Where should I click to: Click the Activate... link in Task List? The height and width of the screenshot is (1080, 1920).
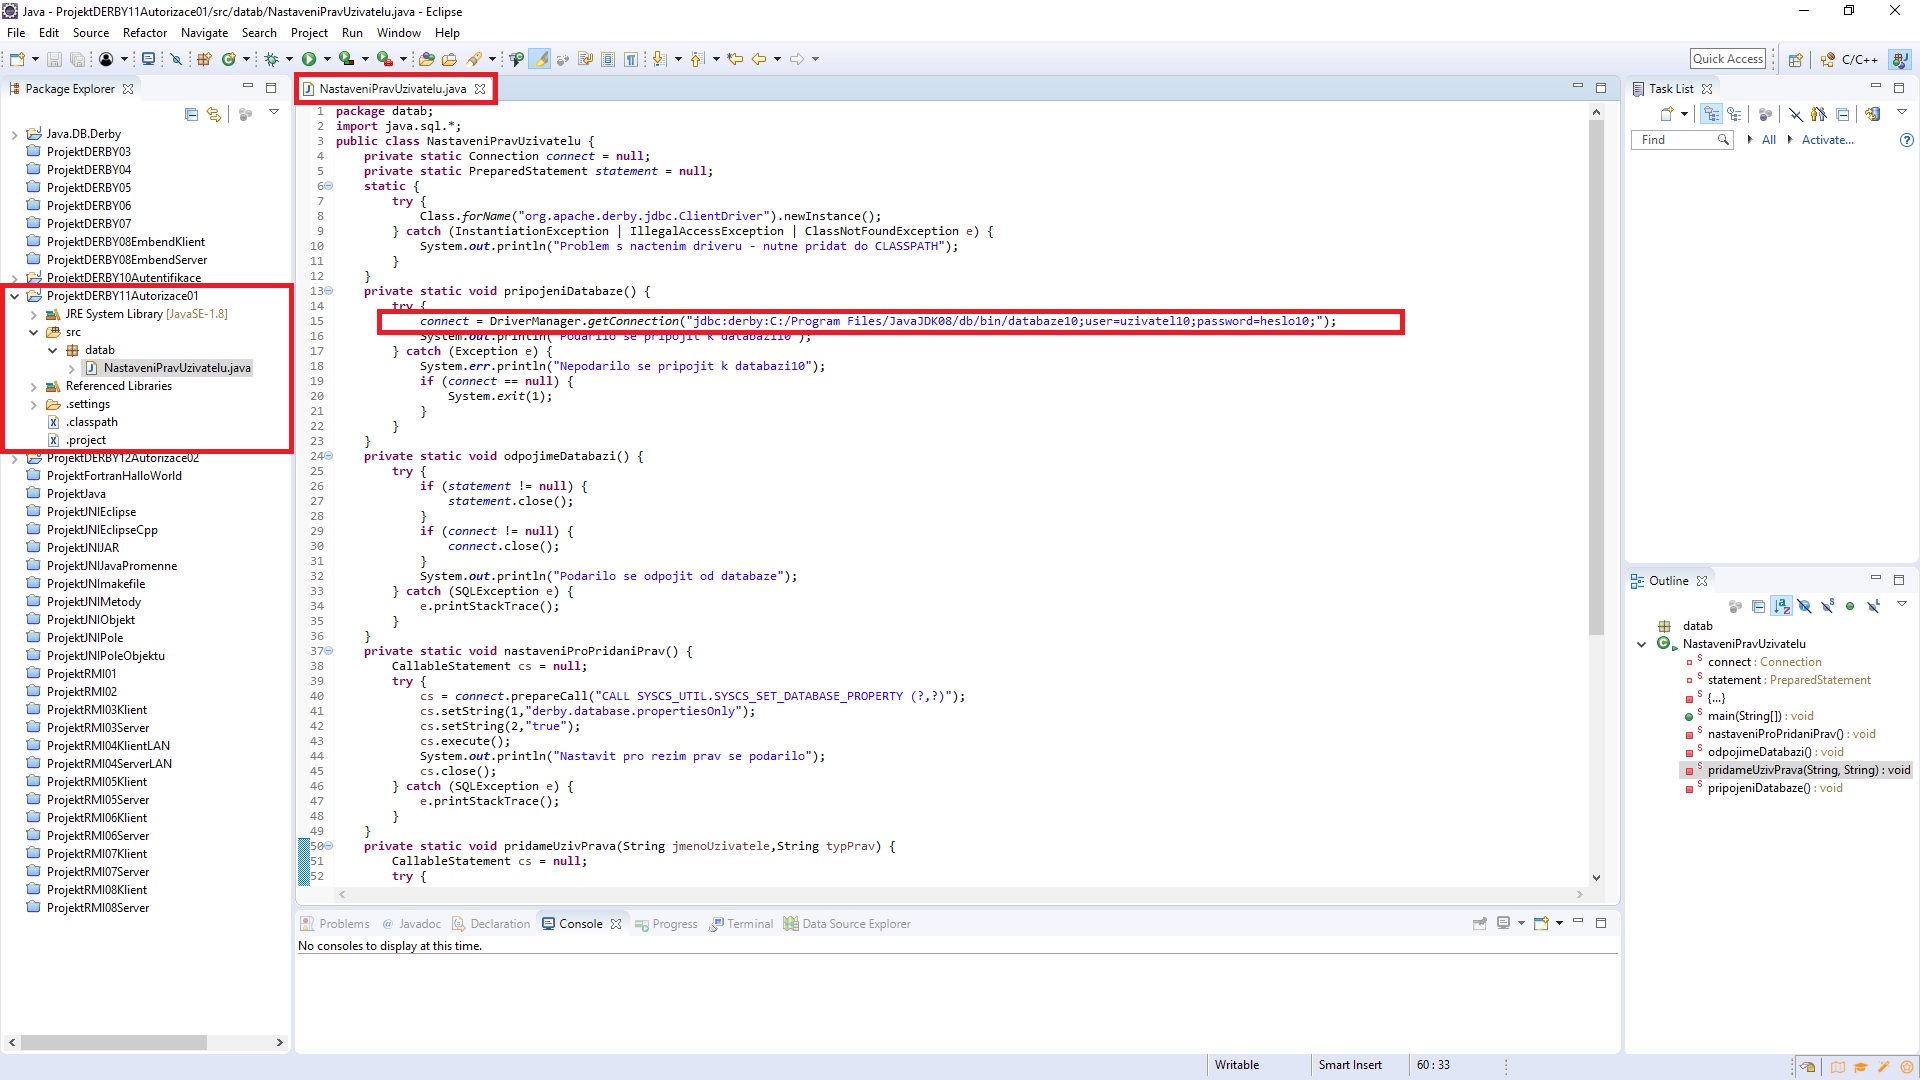(1827, 140)
